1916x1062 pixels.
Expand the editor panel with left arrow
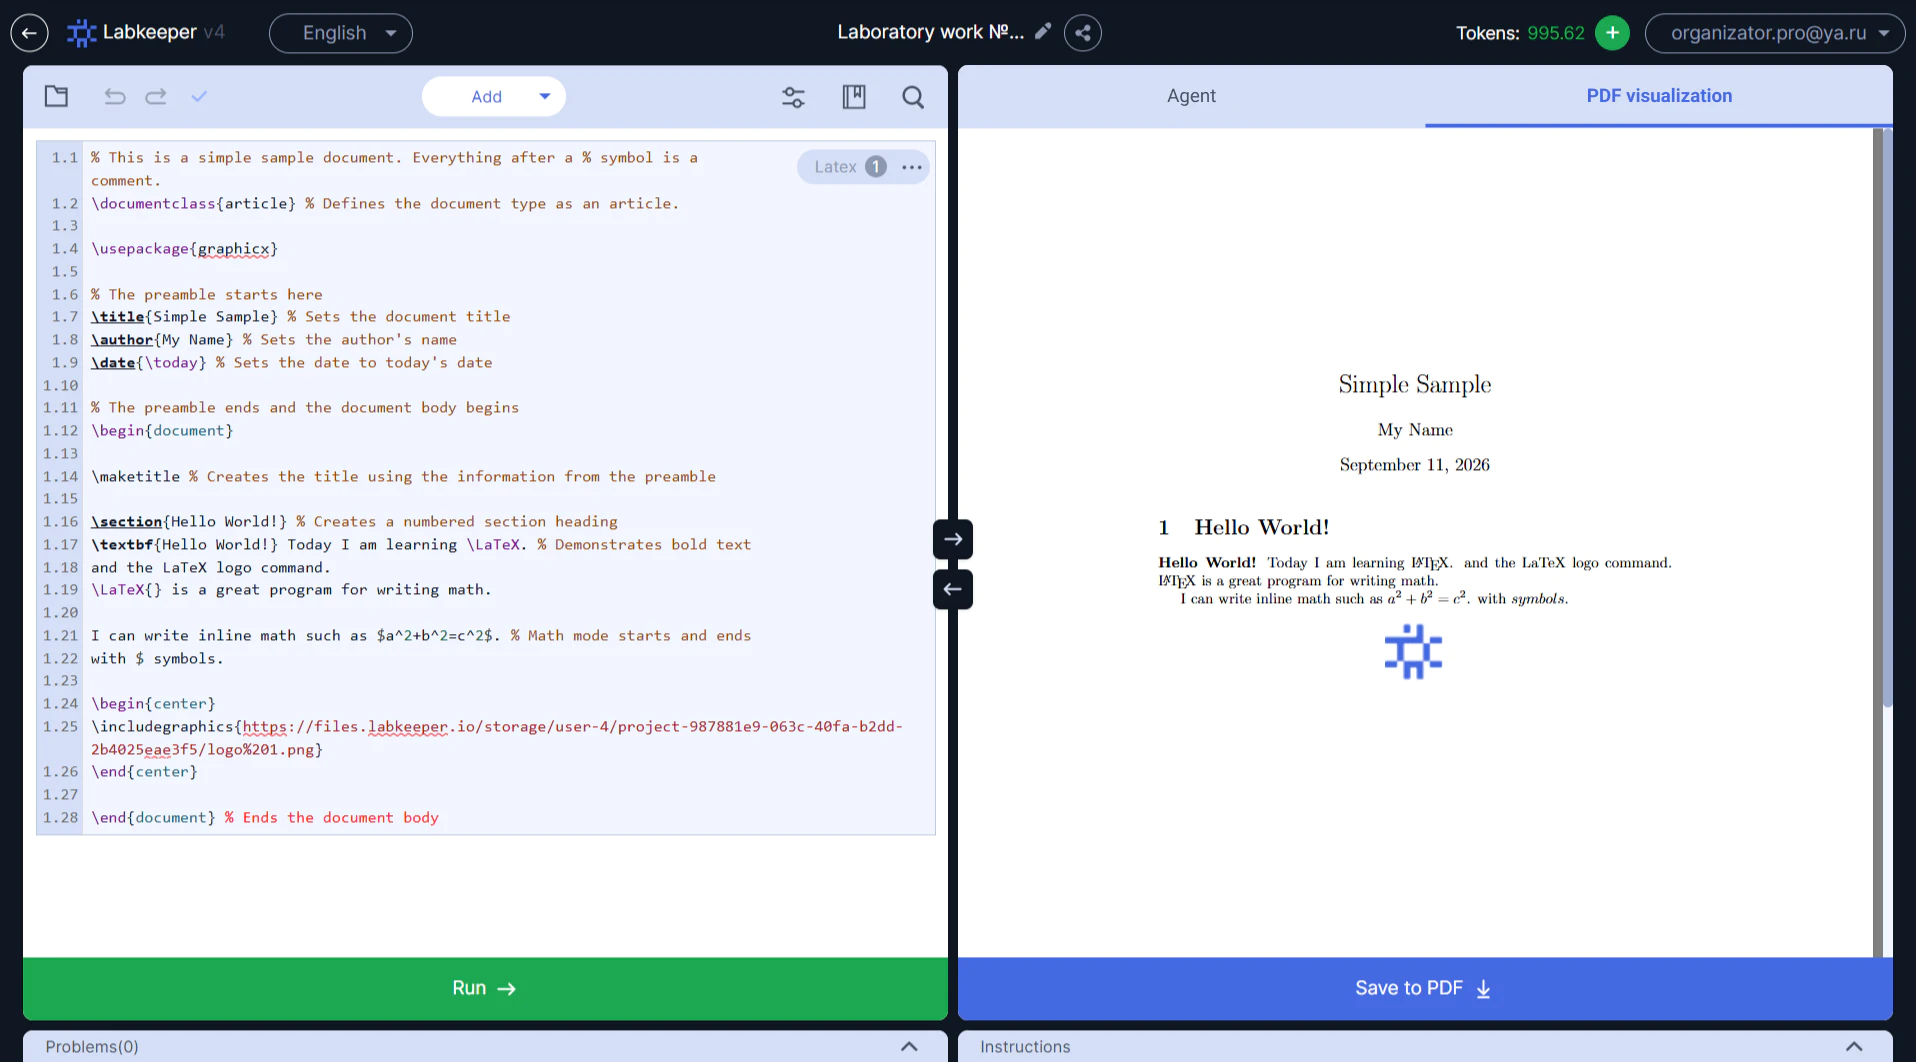tap(953, 589)
